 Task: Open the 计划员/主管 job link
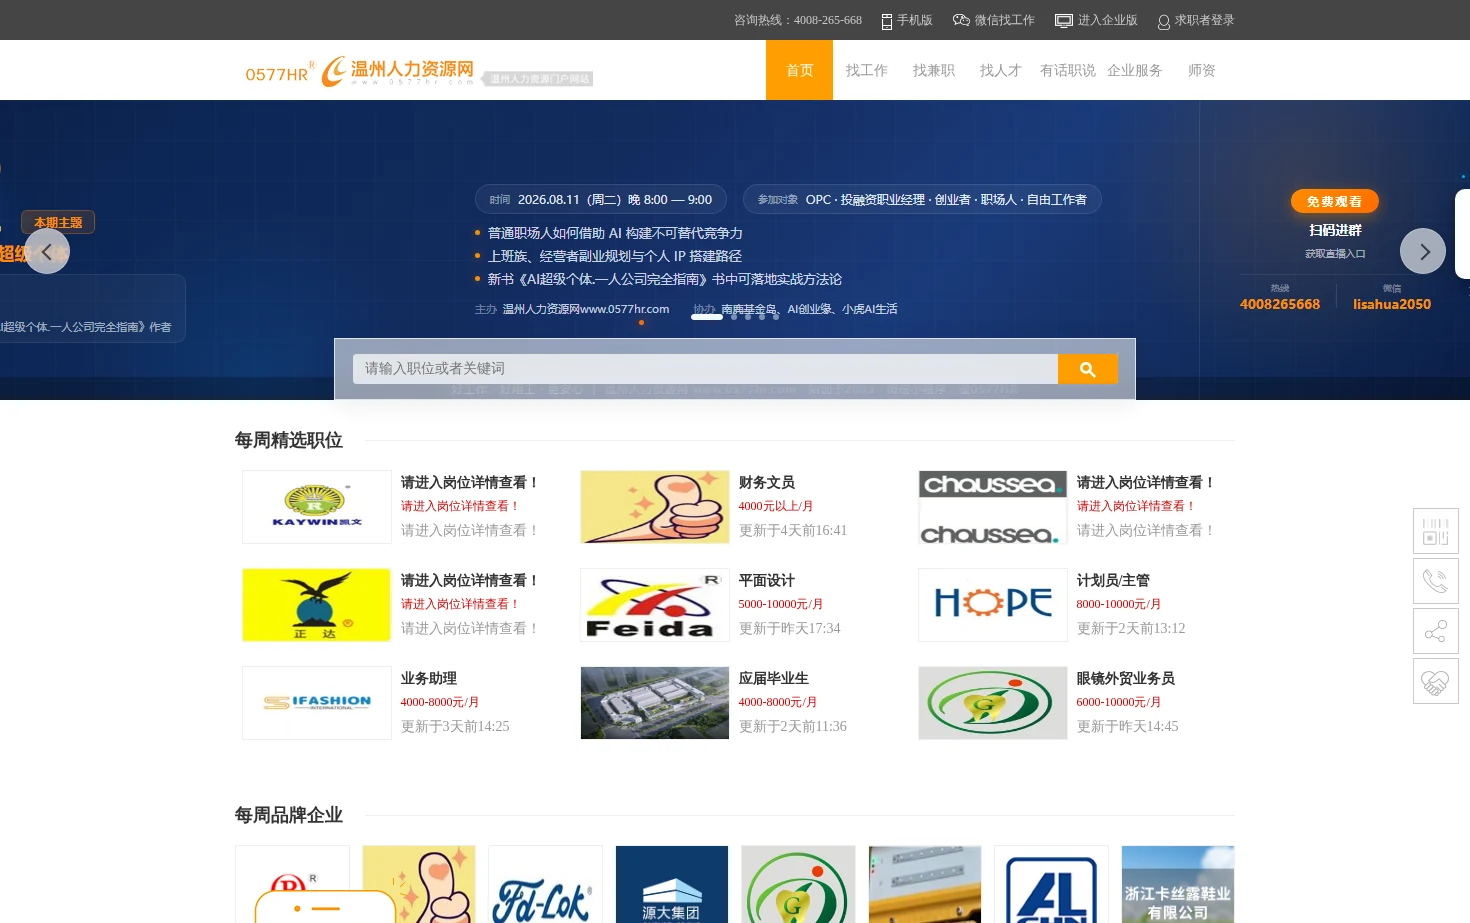pyautogui.click(x=1113, y=581)
